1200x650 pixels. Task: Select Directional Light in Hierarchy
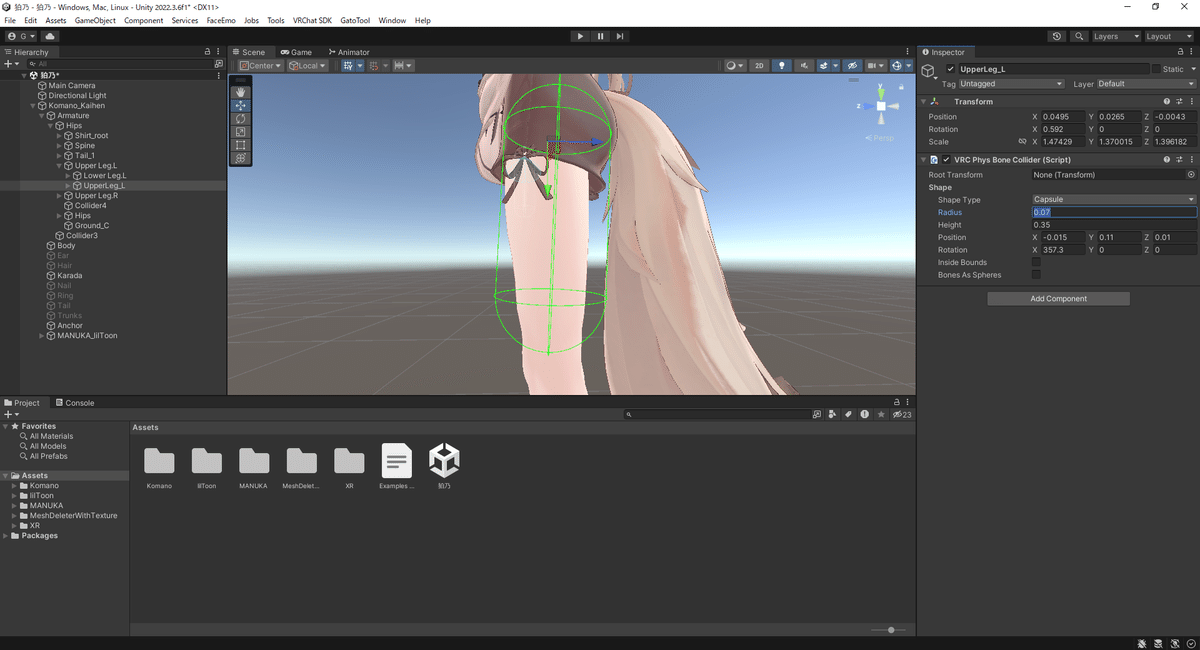coord(77,96)
